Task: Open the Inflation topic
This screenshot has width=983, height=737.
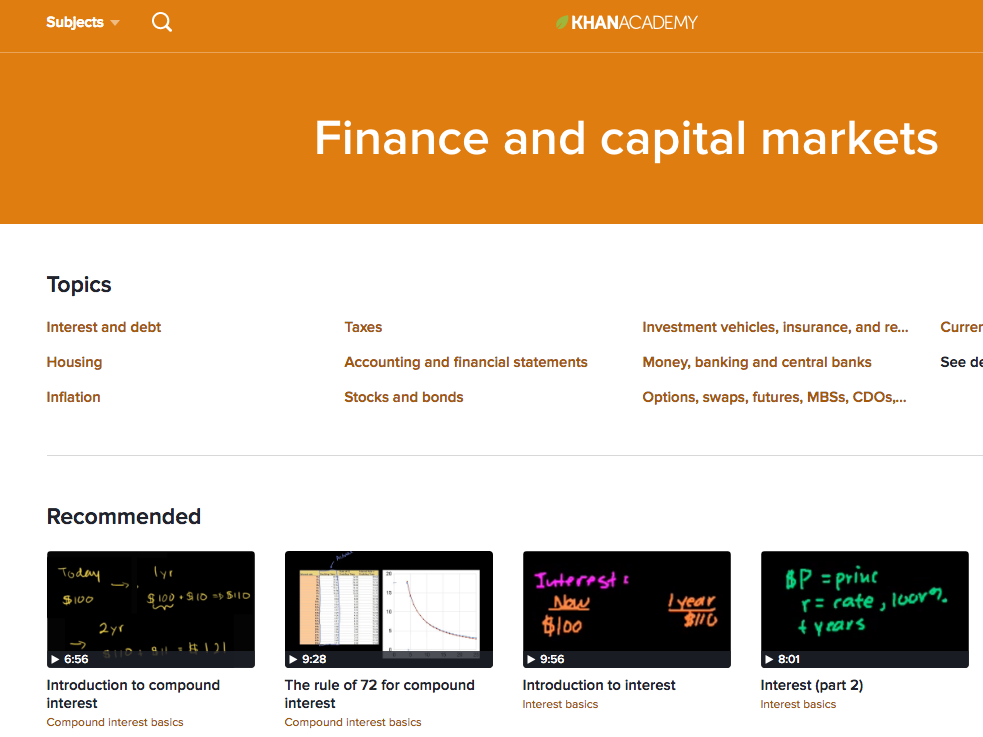Action: (x=73, y=397)
